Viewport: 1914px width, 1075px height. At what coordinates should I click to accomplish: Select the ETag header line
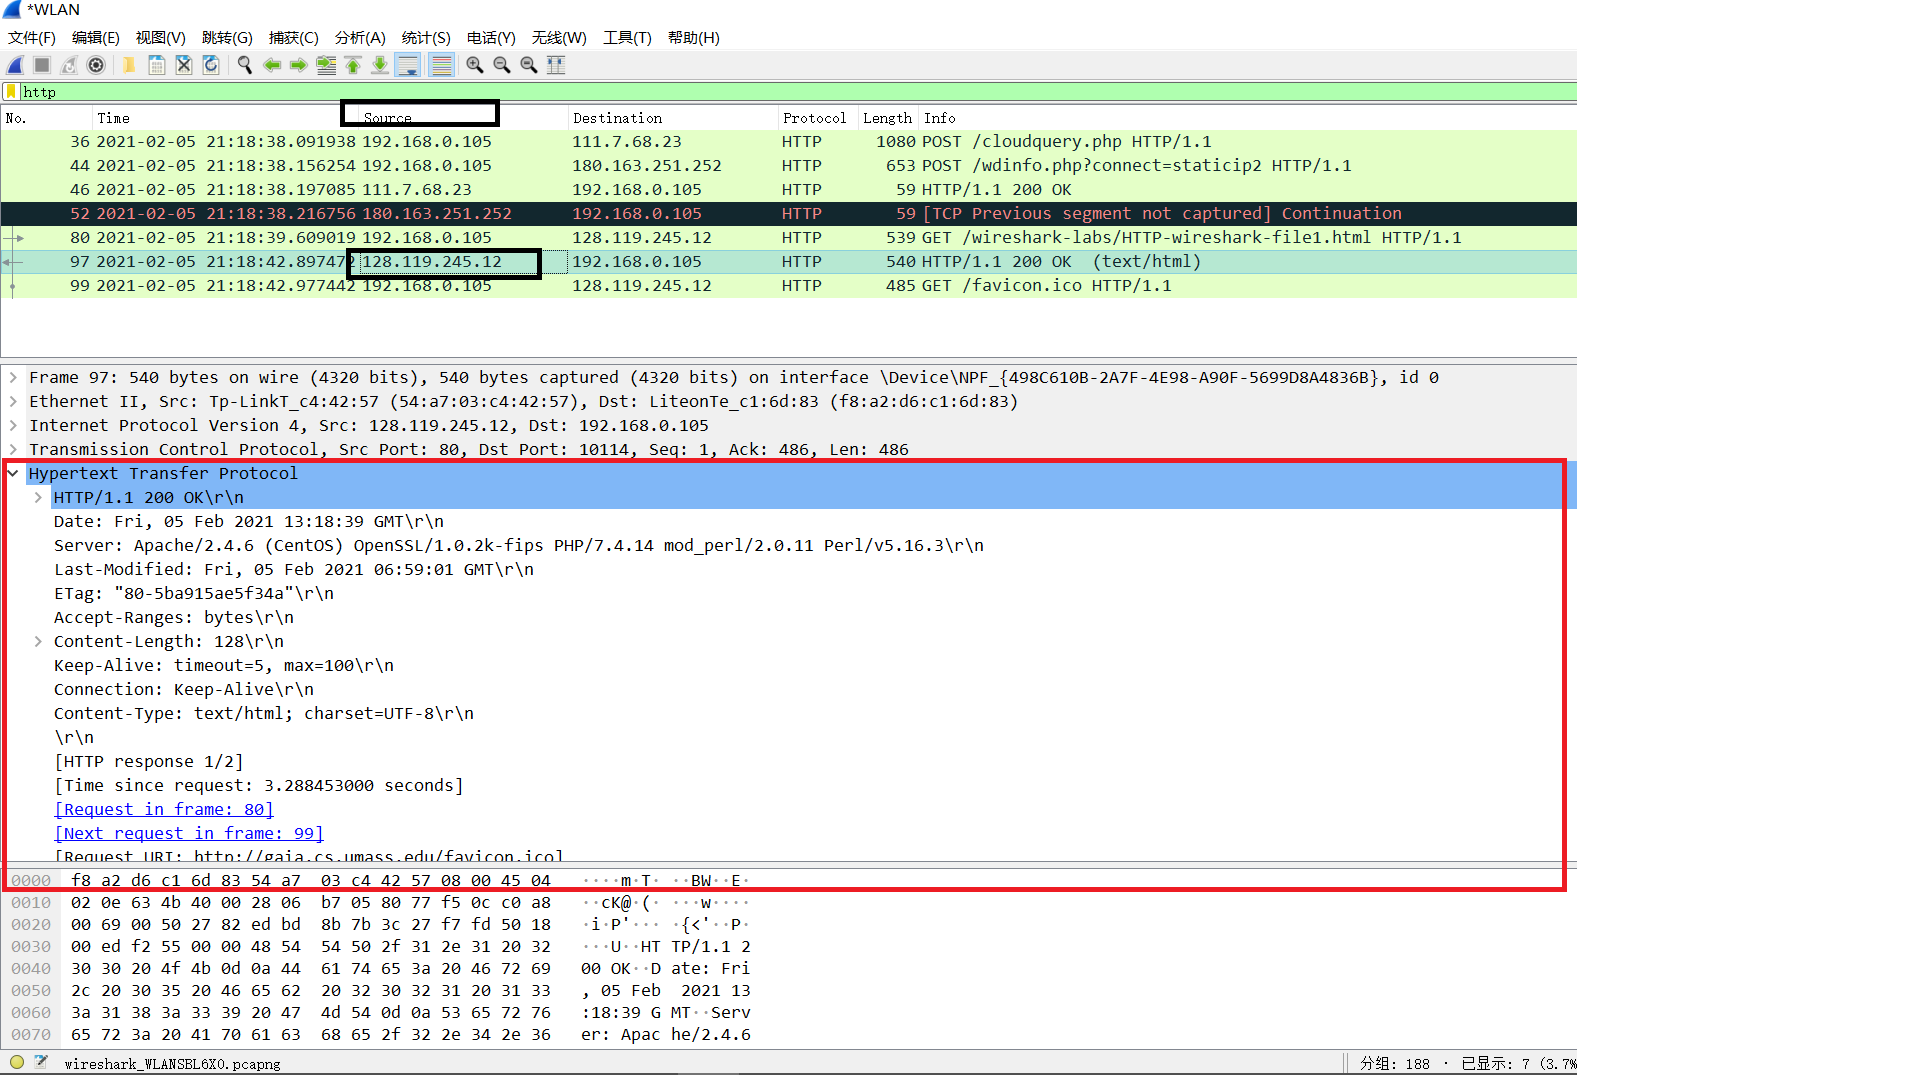tap(194, 594)
